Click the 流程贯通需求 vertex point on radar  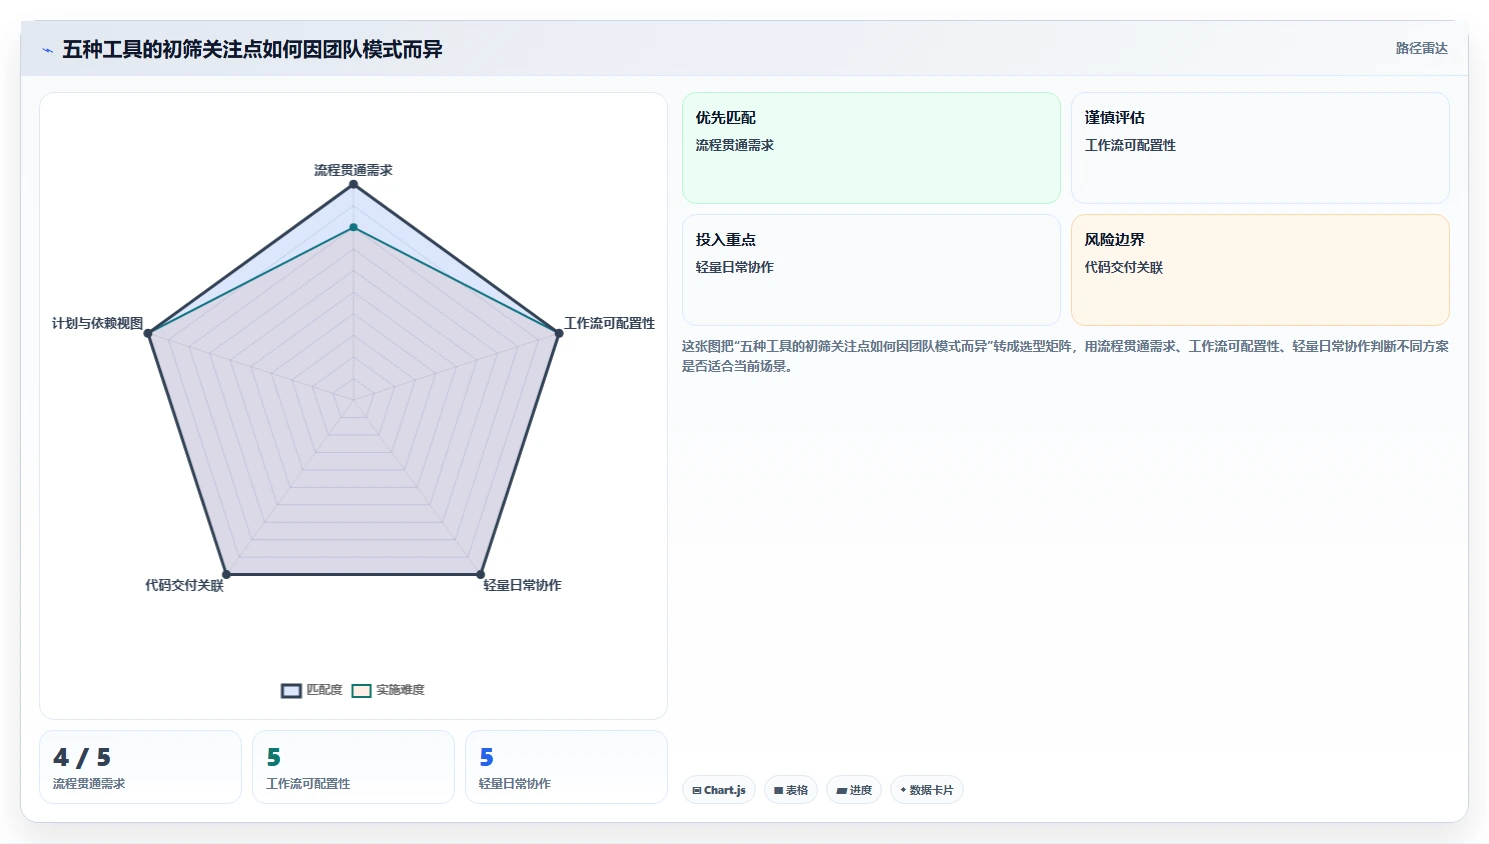(x=353, y=185)
